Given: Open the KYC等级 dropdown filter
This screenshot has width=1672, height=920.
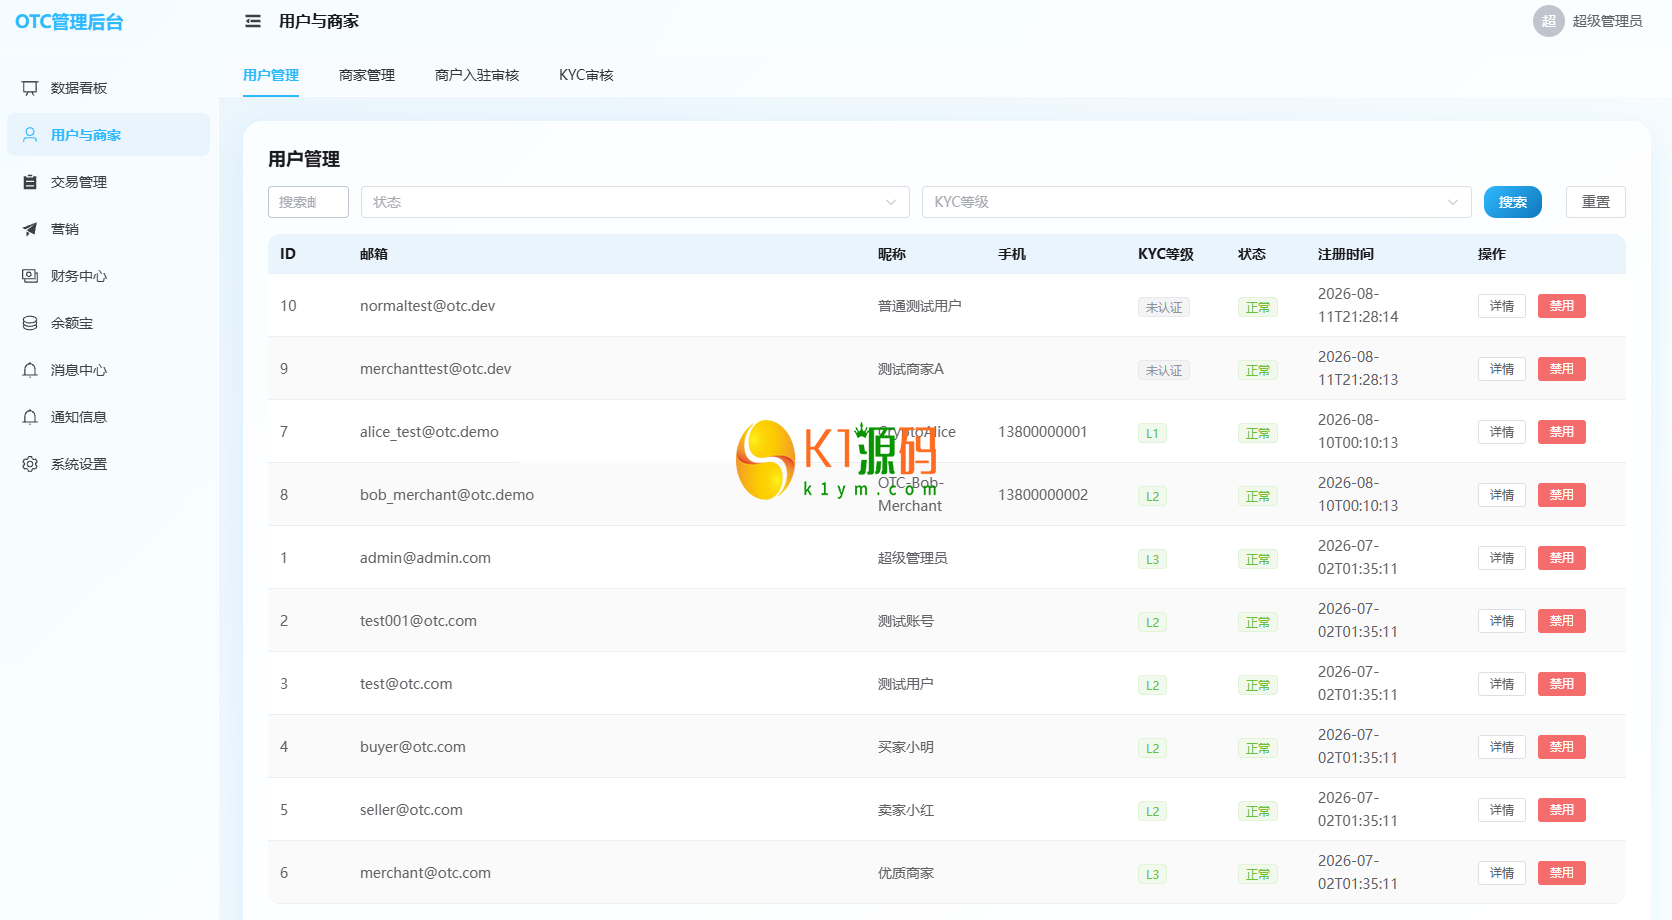Looking at the screenshot, I should click(1196, 202).
